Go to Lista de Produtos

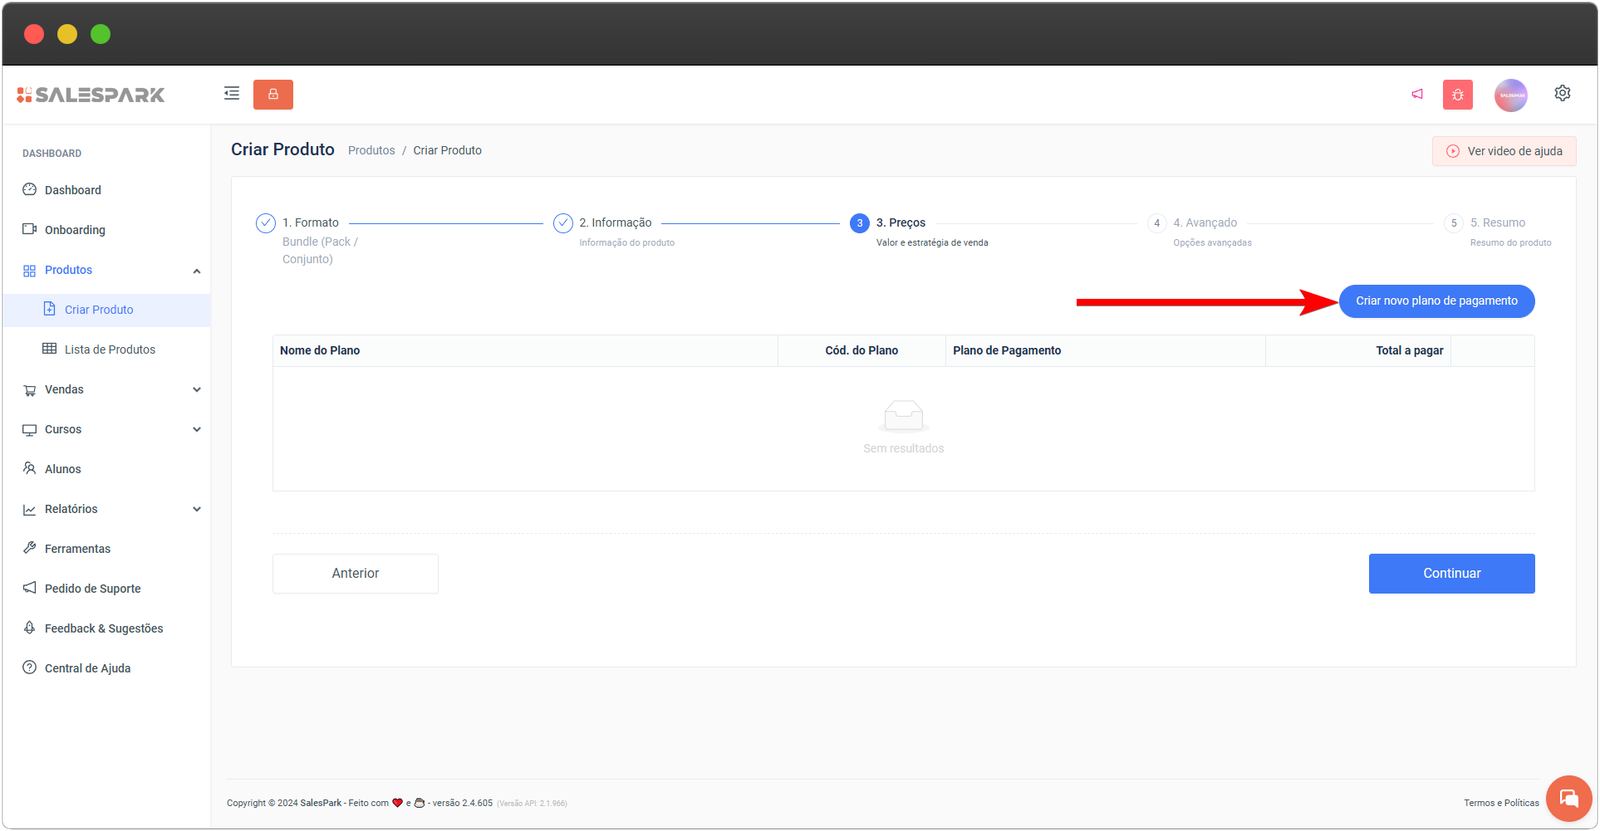110,350
